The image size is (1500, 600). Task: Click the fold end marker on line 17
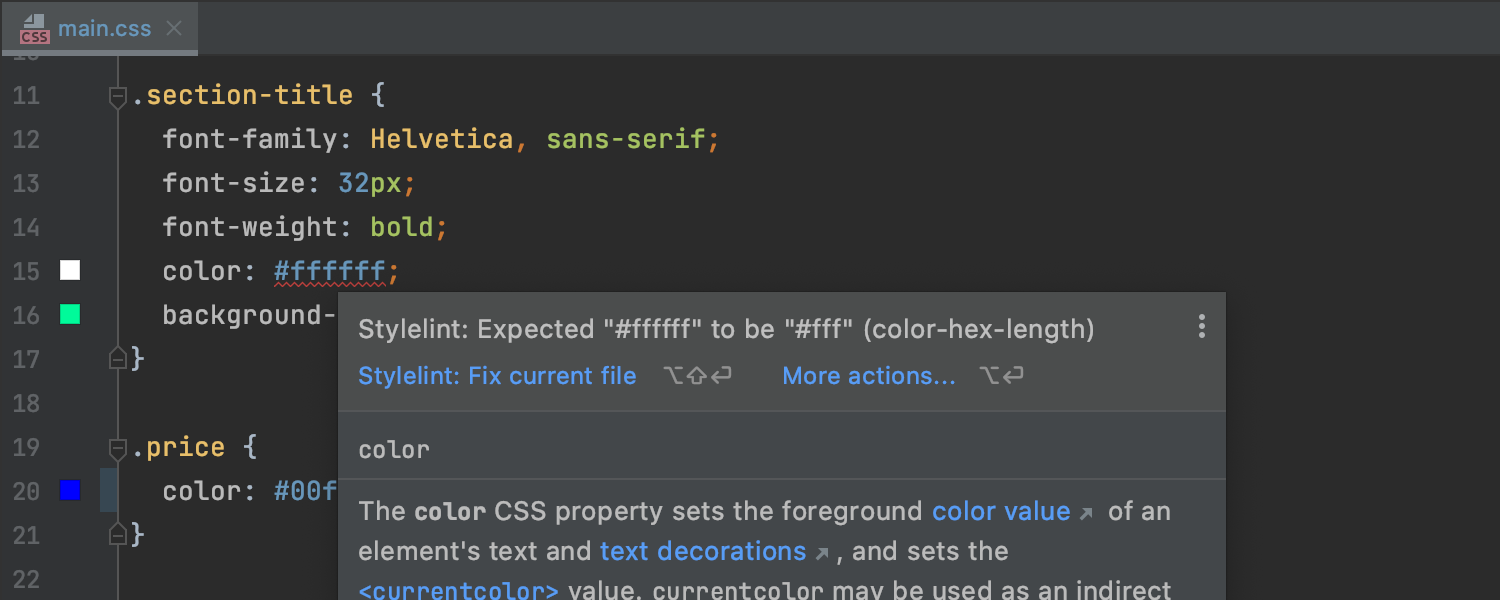118,358
